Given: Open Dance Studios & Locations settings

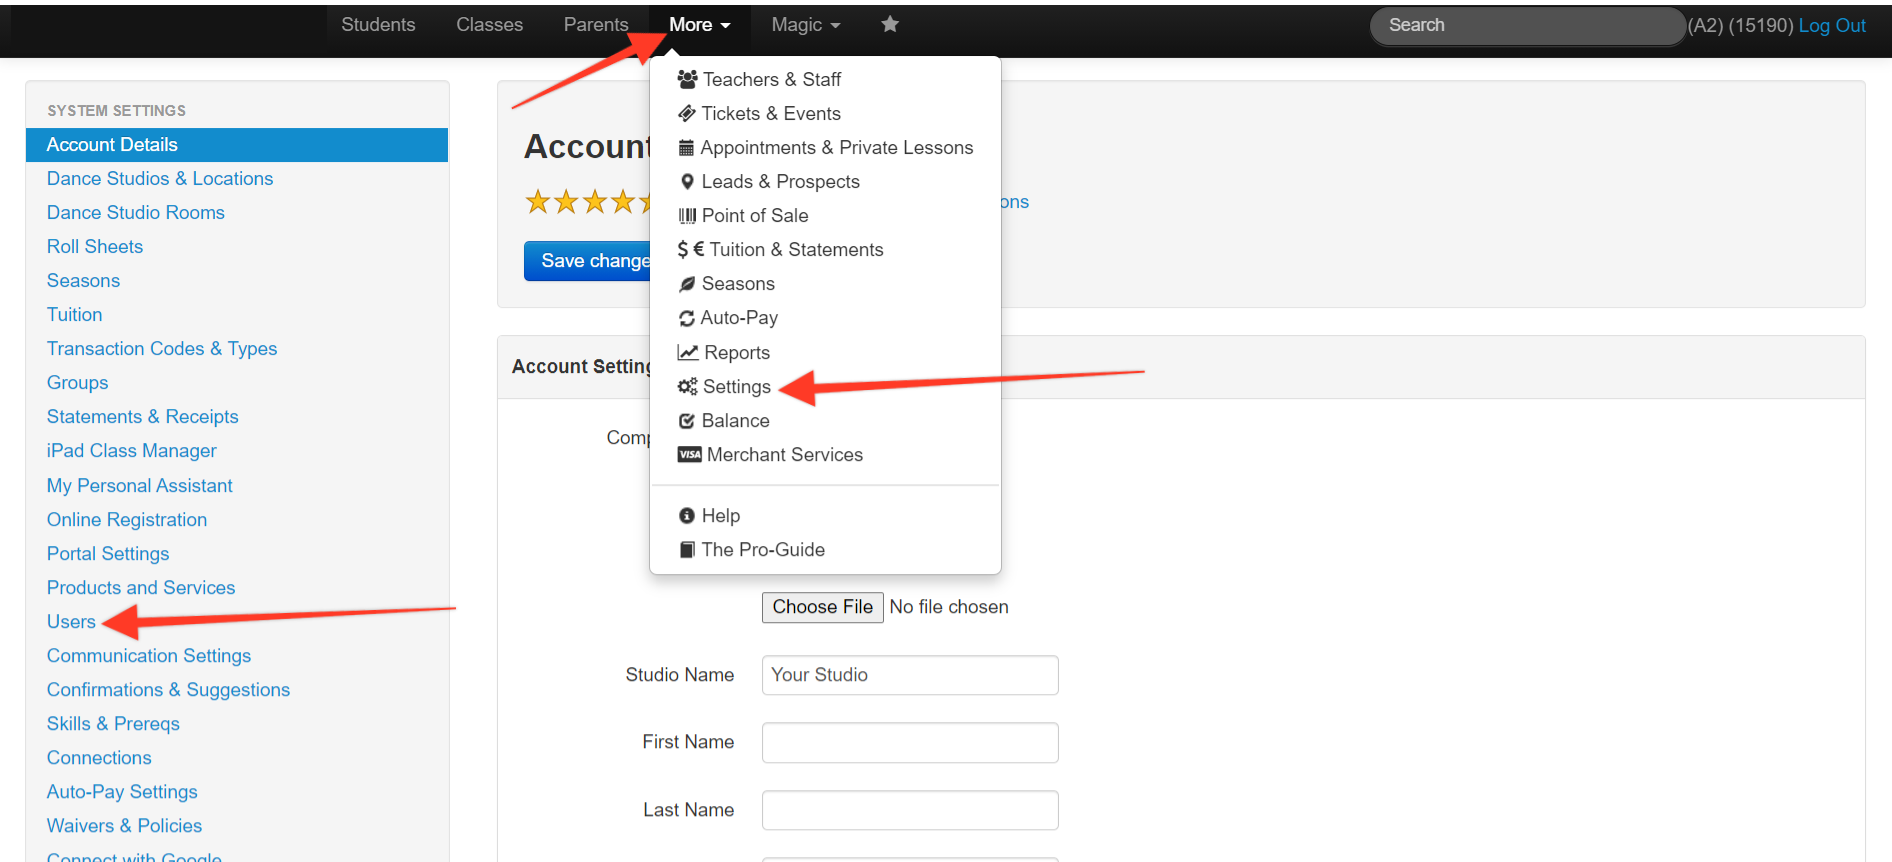Looking at the screenshot, I should click(160, 179).
